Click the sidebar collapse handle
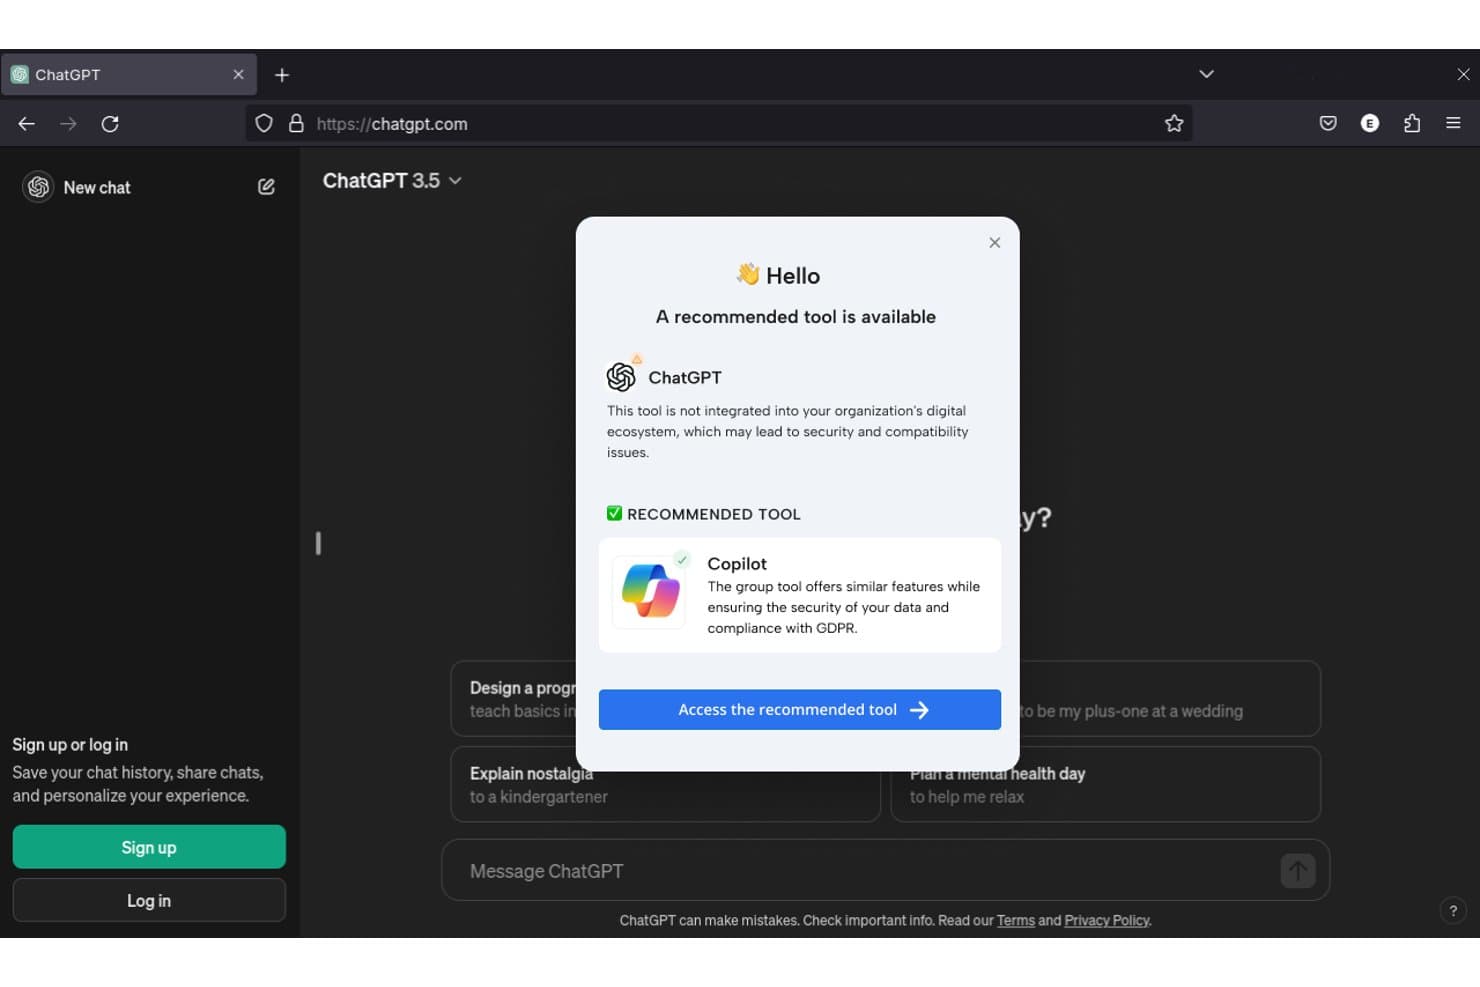Viewport: 1480px width, 987px height. coord(318,543)
